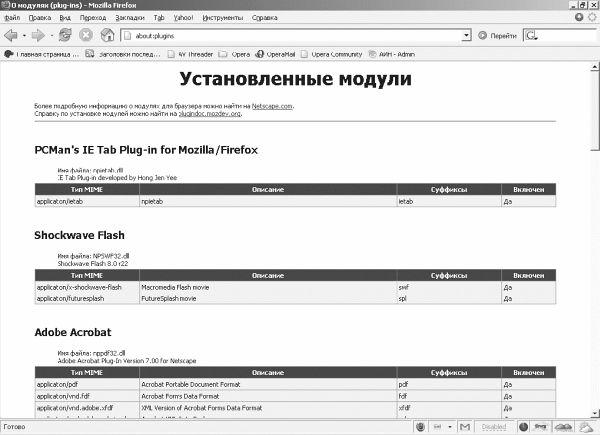Expand the address bar URL dropdown

[466, 36]
